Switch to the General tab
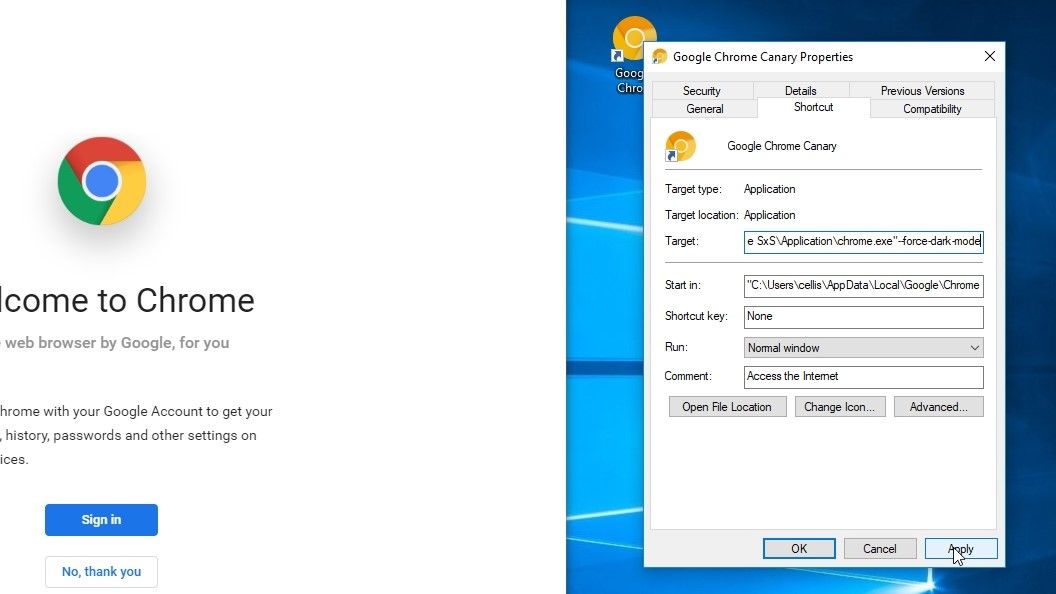 coord(704,108)
